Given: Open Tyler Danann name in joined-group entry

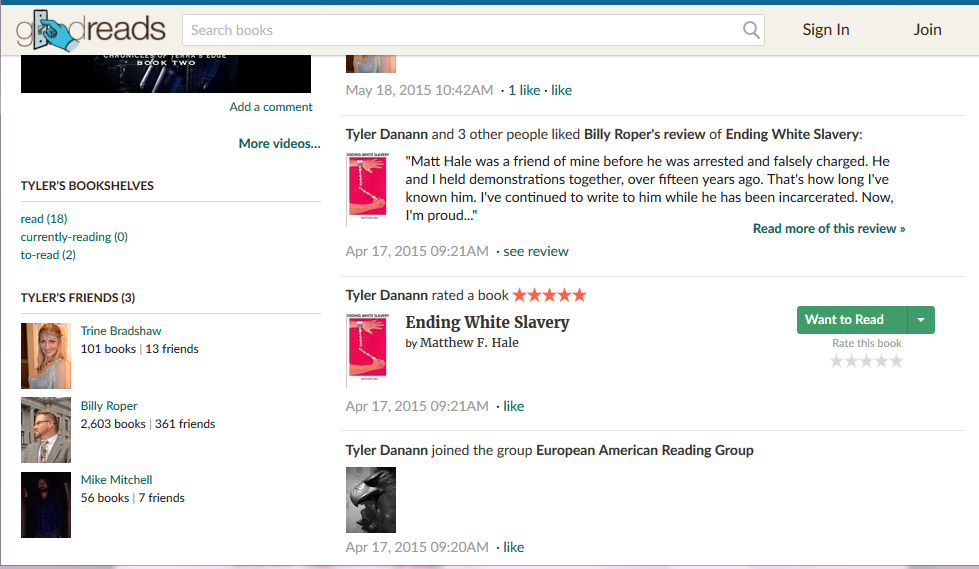Looking at the screenshot, I should point(386,450).
